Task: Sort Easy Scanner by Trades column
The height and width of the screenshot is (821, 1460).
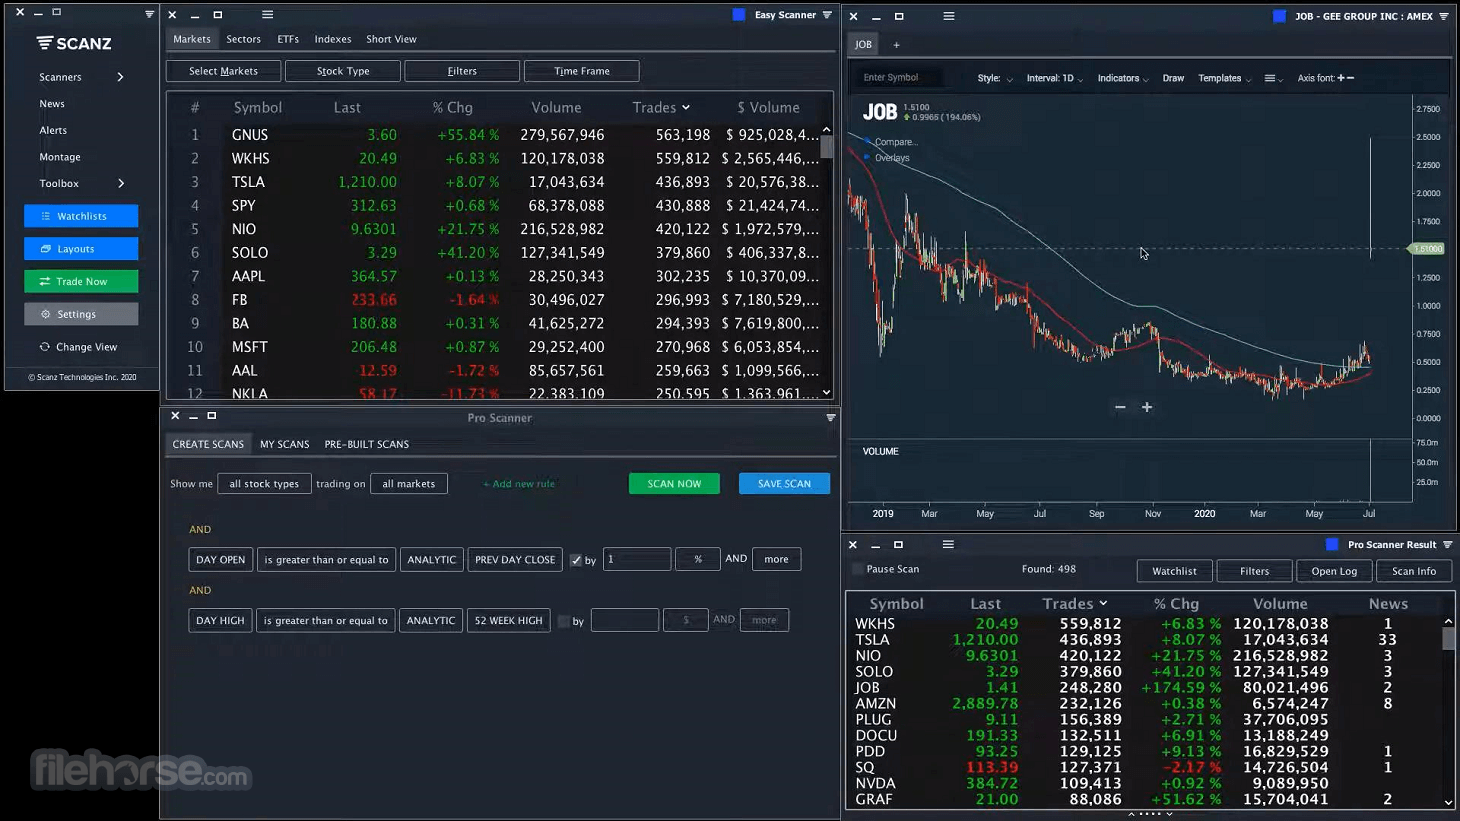Action: (660, 108)
